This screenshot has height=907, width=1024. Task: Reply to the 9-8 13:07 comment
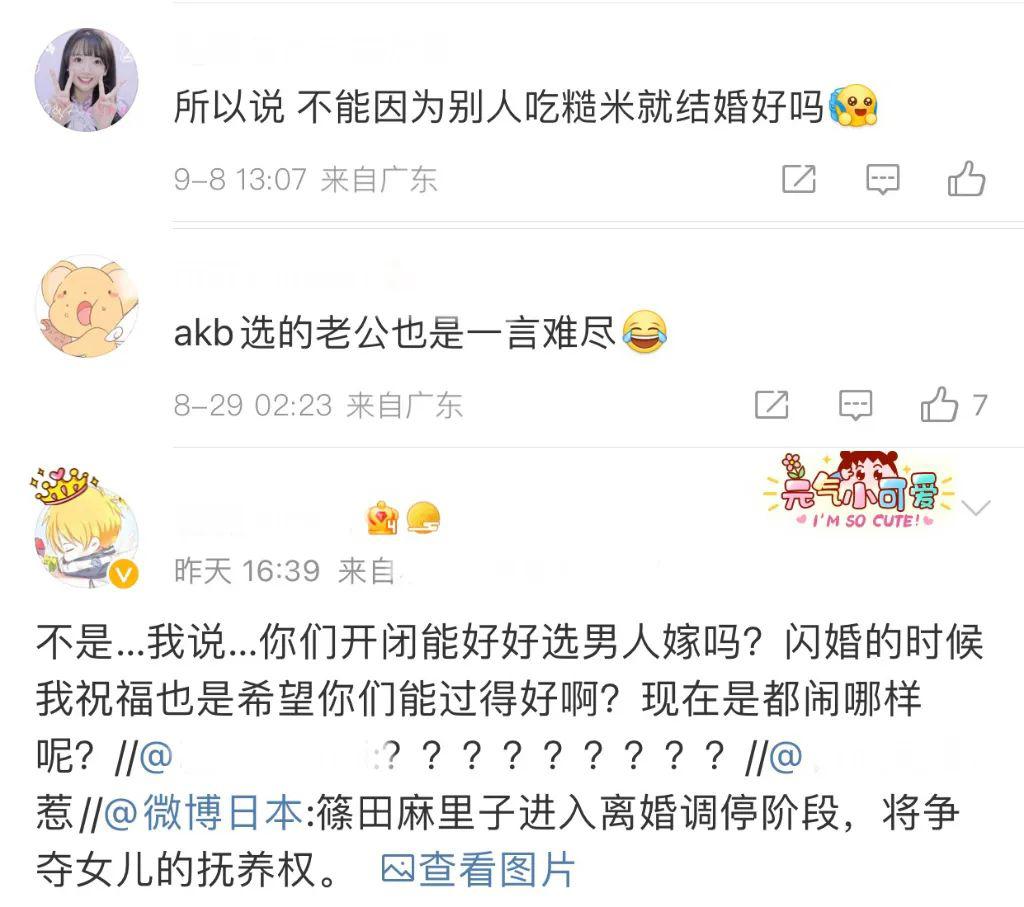pos(882,180)
